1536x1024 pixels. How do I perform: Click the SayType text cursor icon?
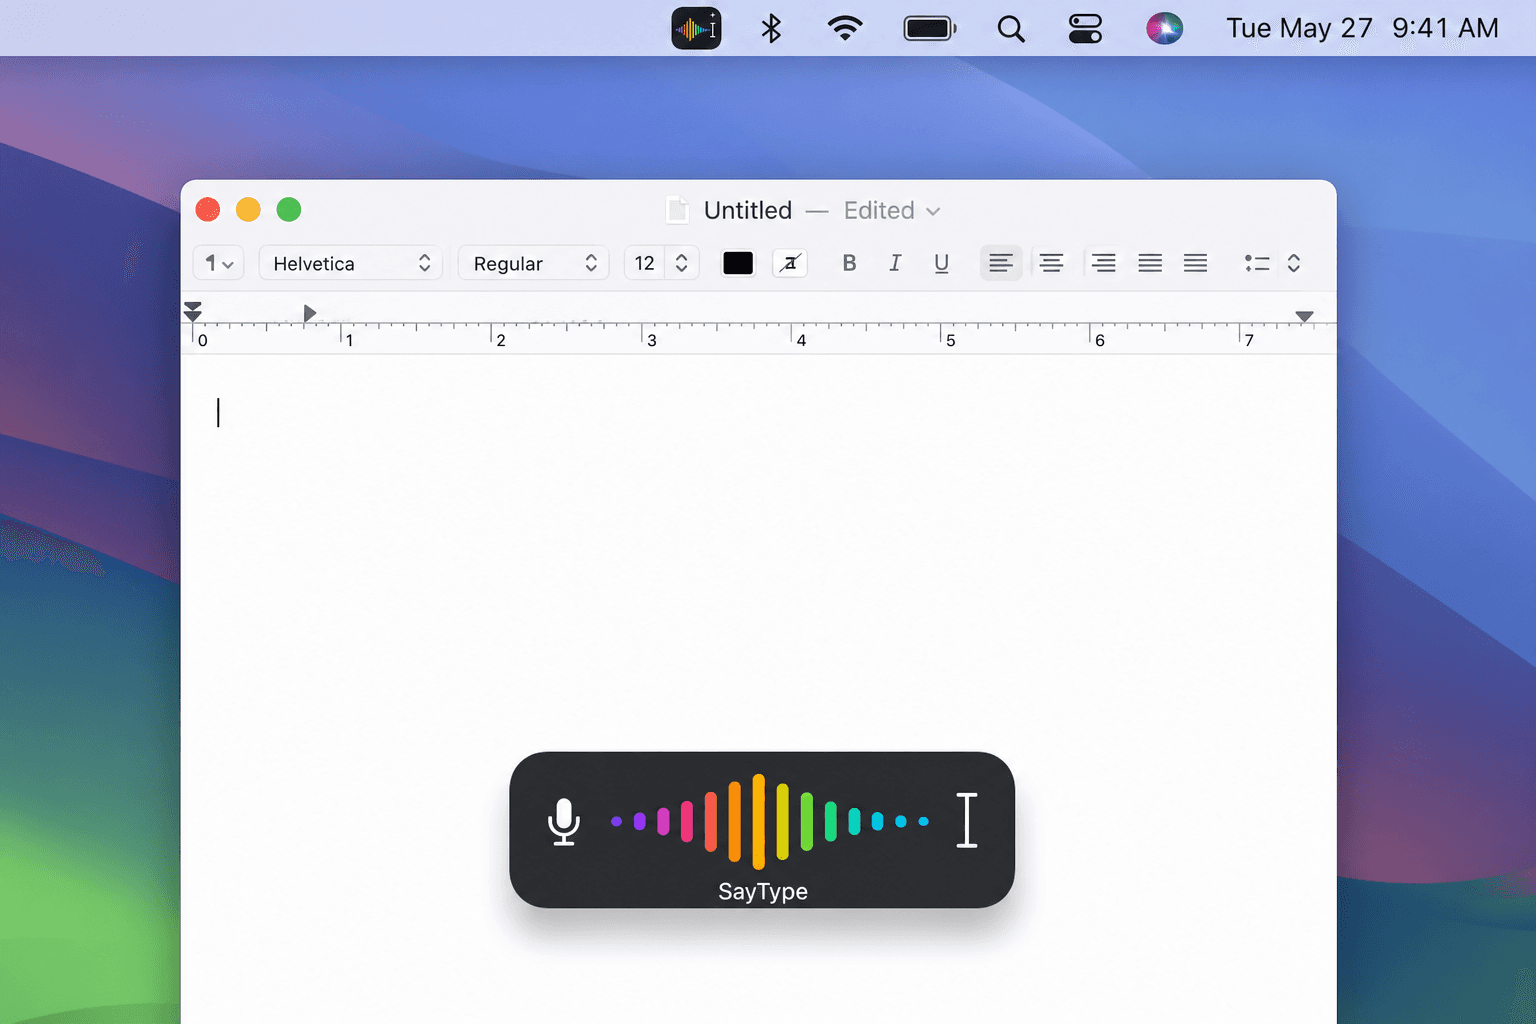coord(966,820)
